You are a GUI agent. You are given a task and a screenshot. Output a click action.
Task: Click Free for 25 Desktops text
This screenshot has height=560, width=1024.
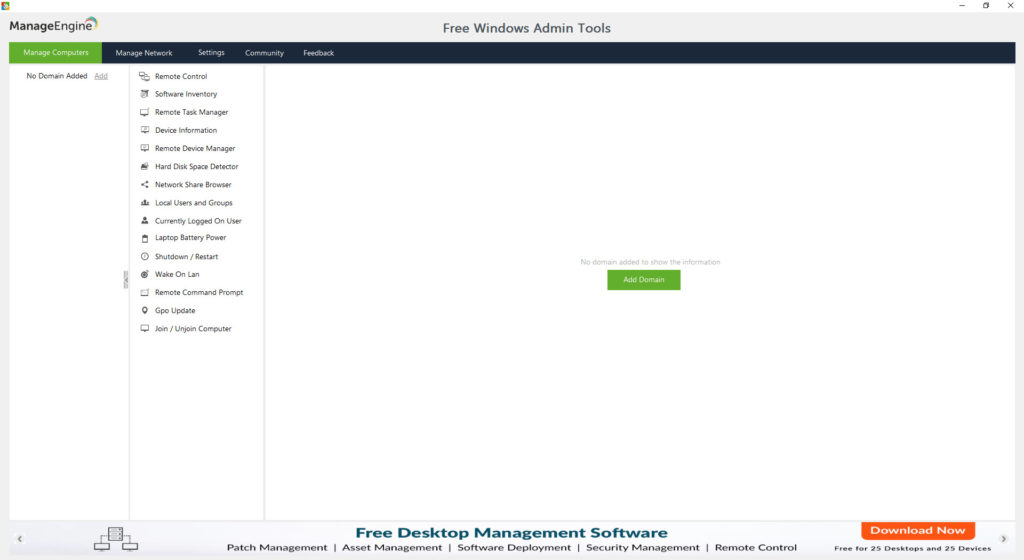912,548
